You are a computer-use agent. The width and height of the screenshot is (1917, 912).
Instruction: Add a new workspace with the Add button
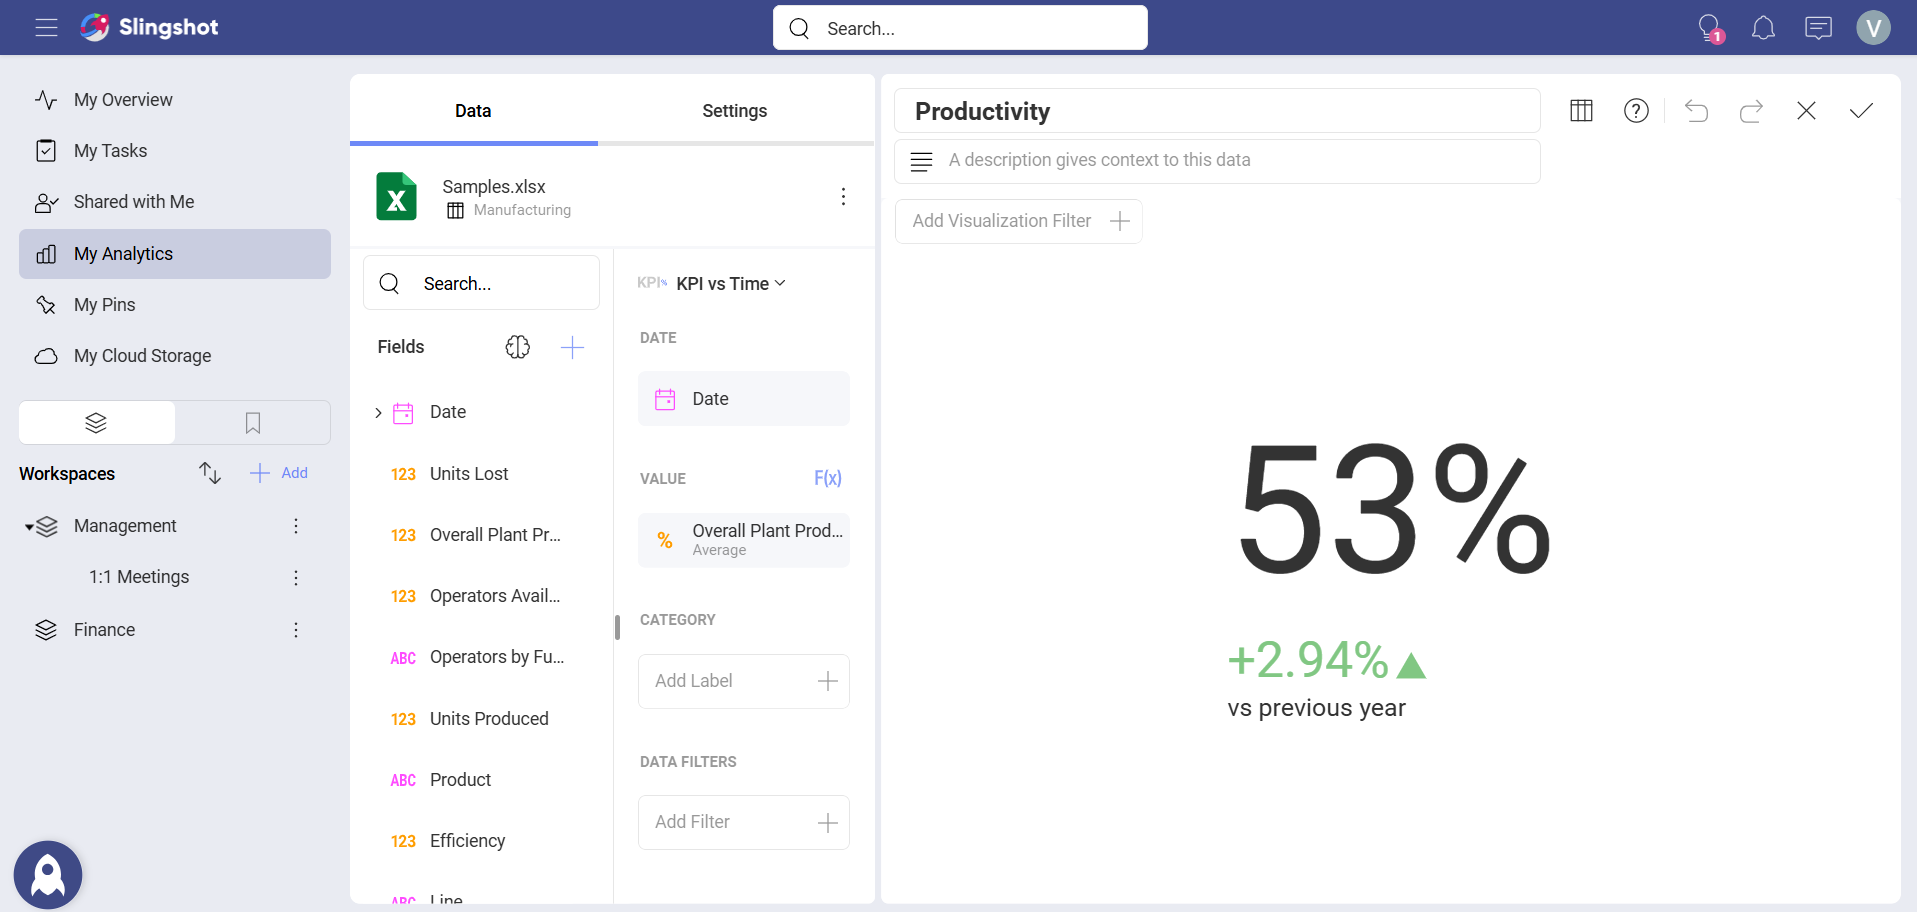(279, 472)
